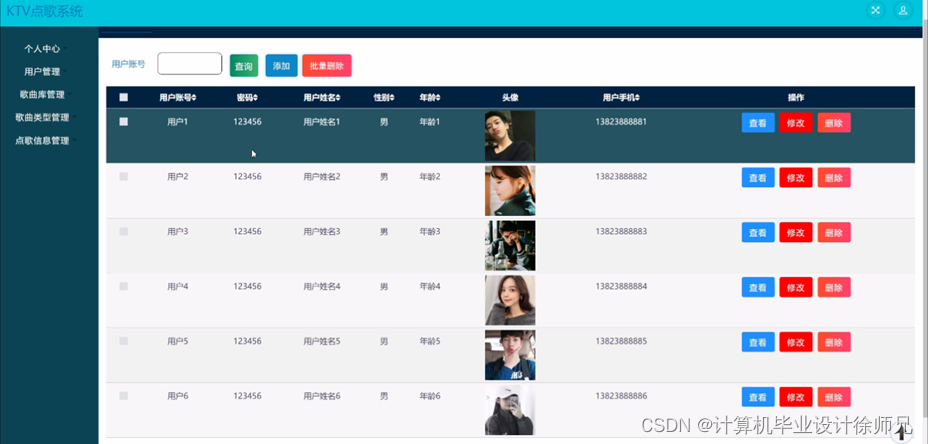Open avatar photo of 用户6

click(510, 410)
